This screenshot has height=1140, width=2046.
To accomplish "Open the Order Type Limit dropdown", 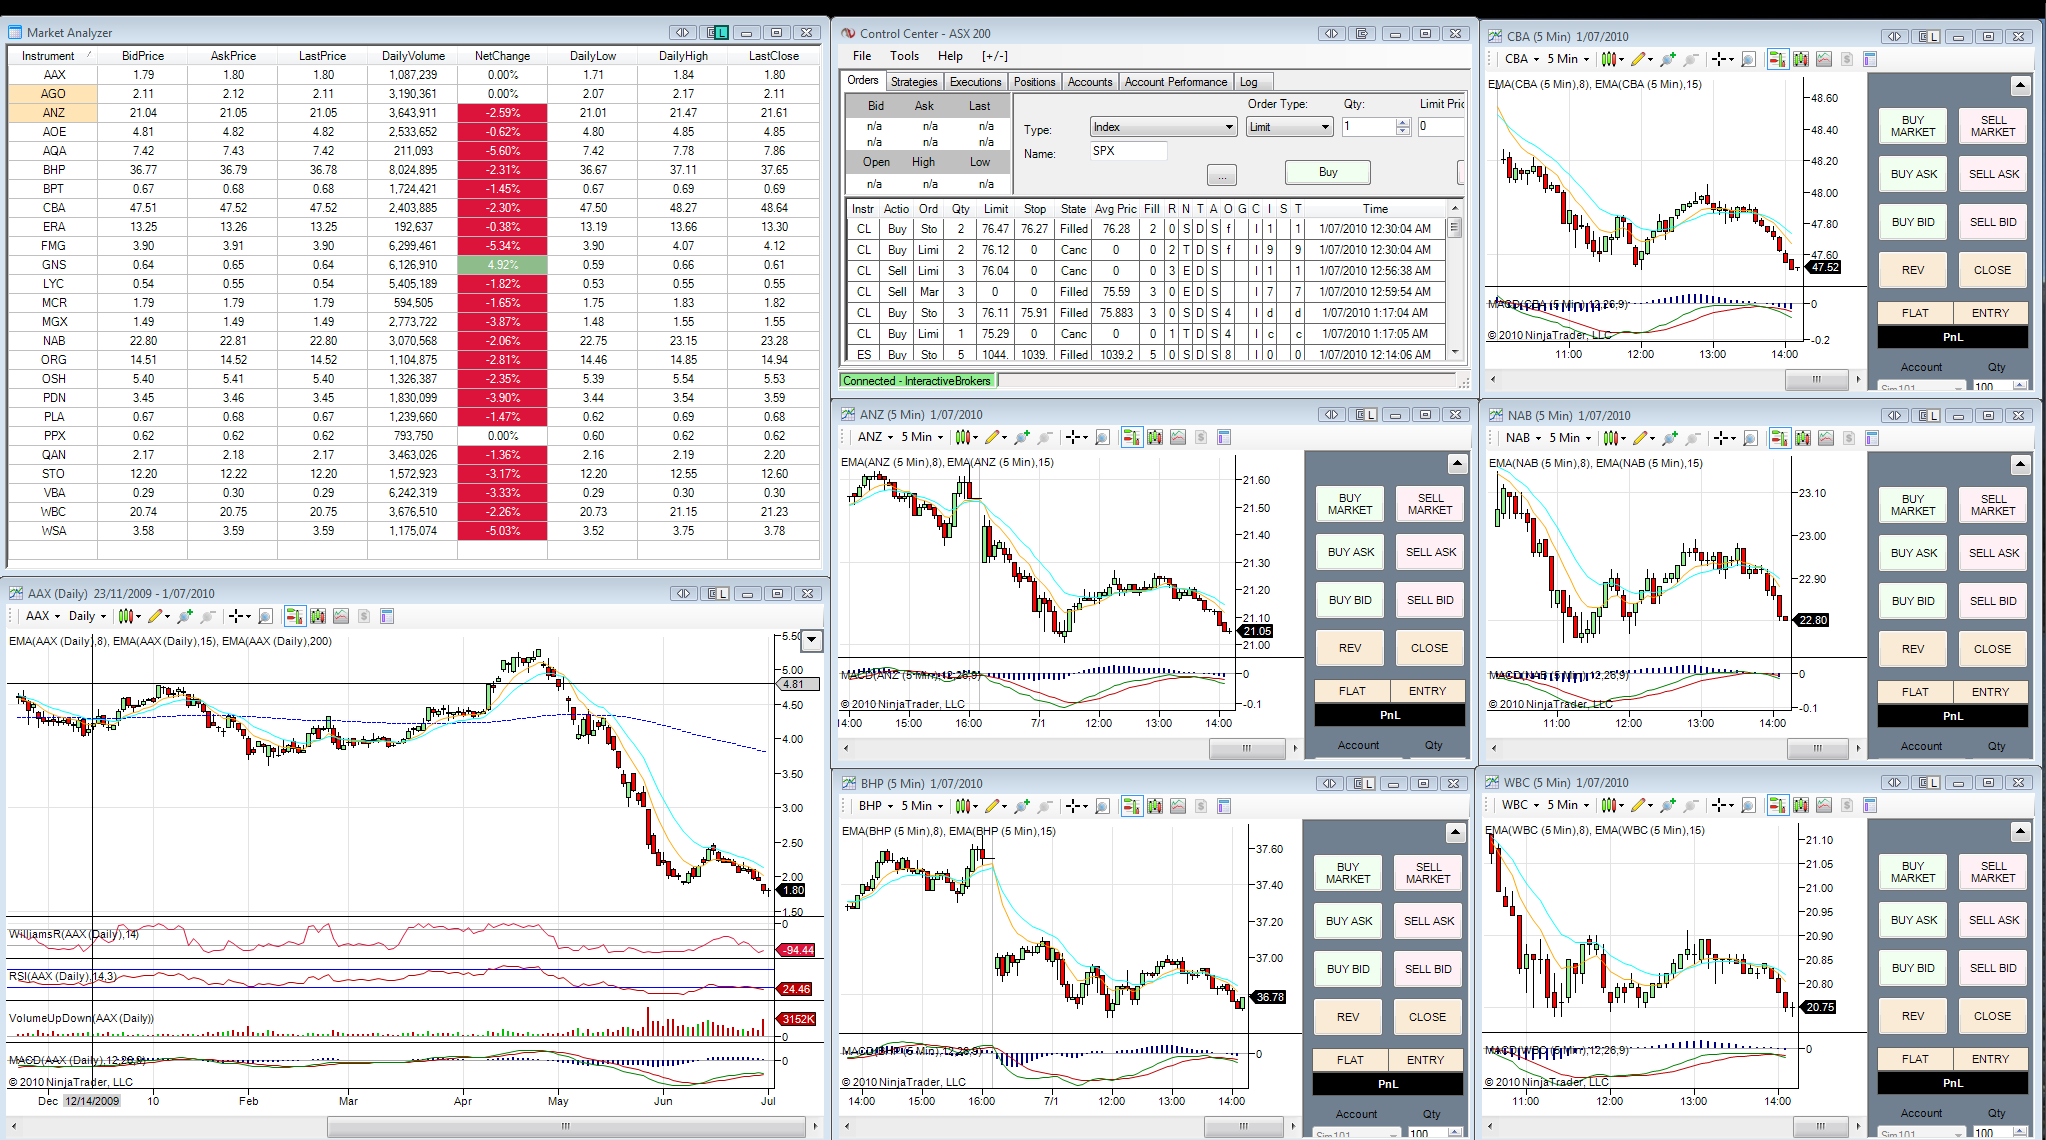I will coord(1290,127).
